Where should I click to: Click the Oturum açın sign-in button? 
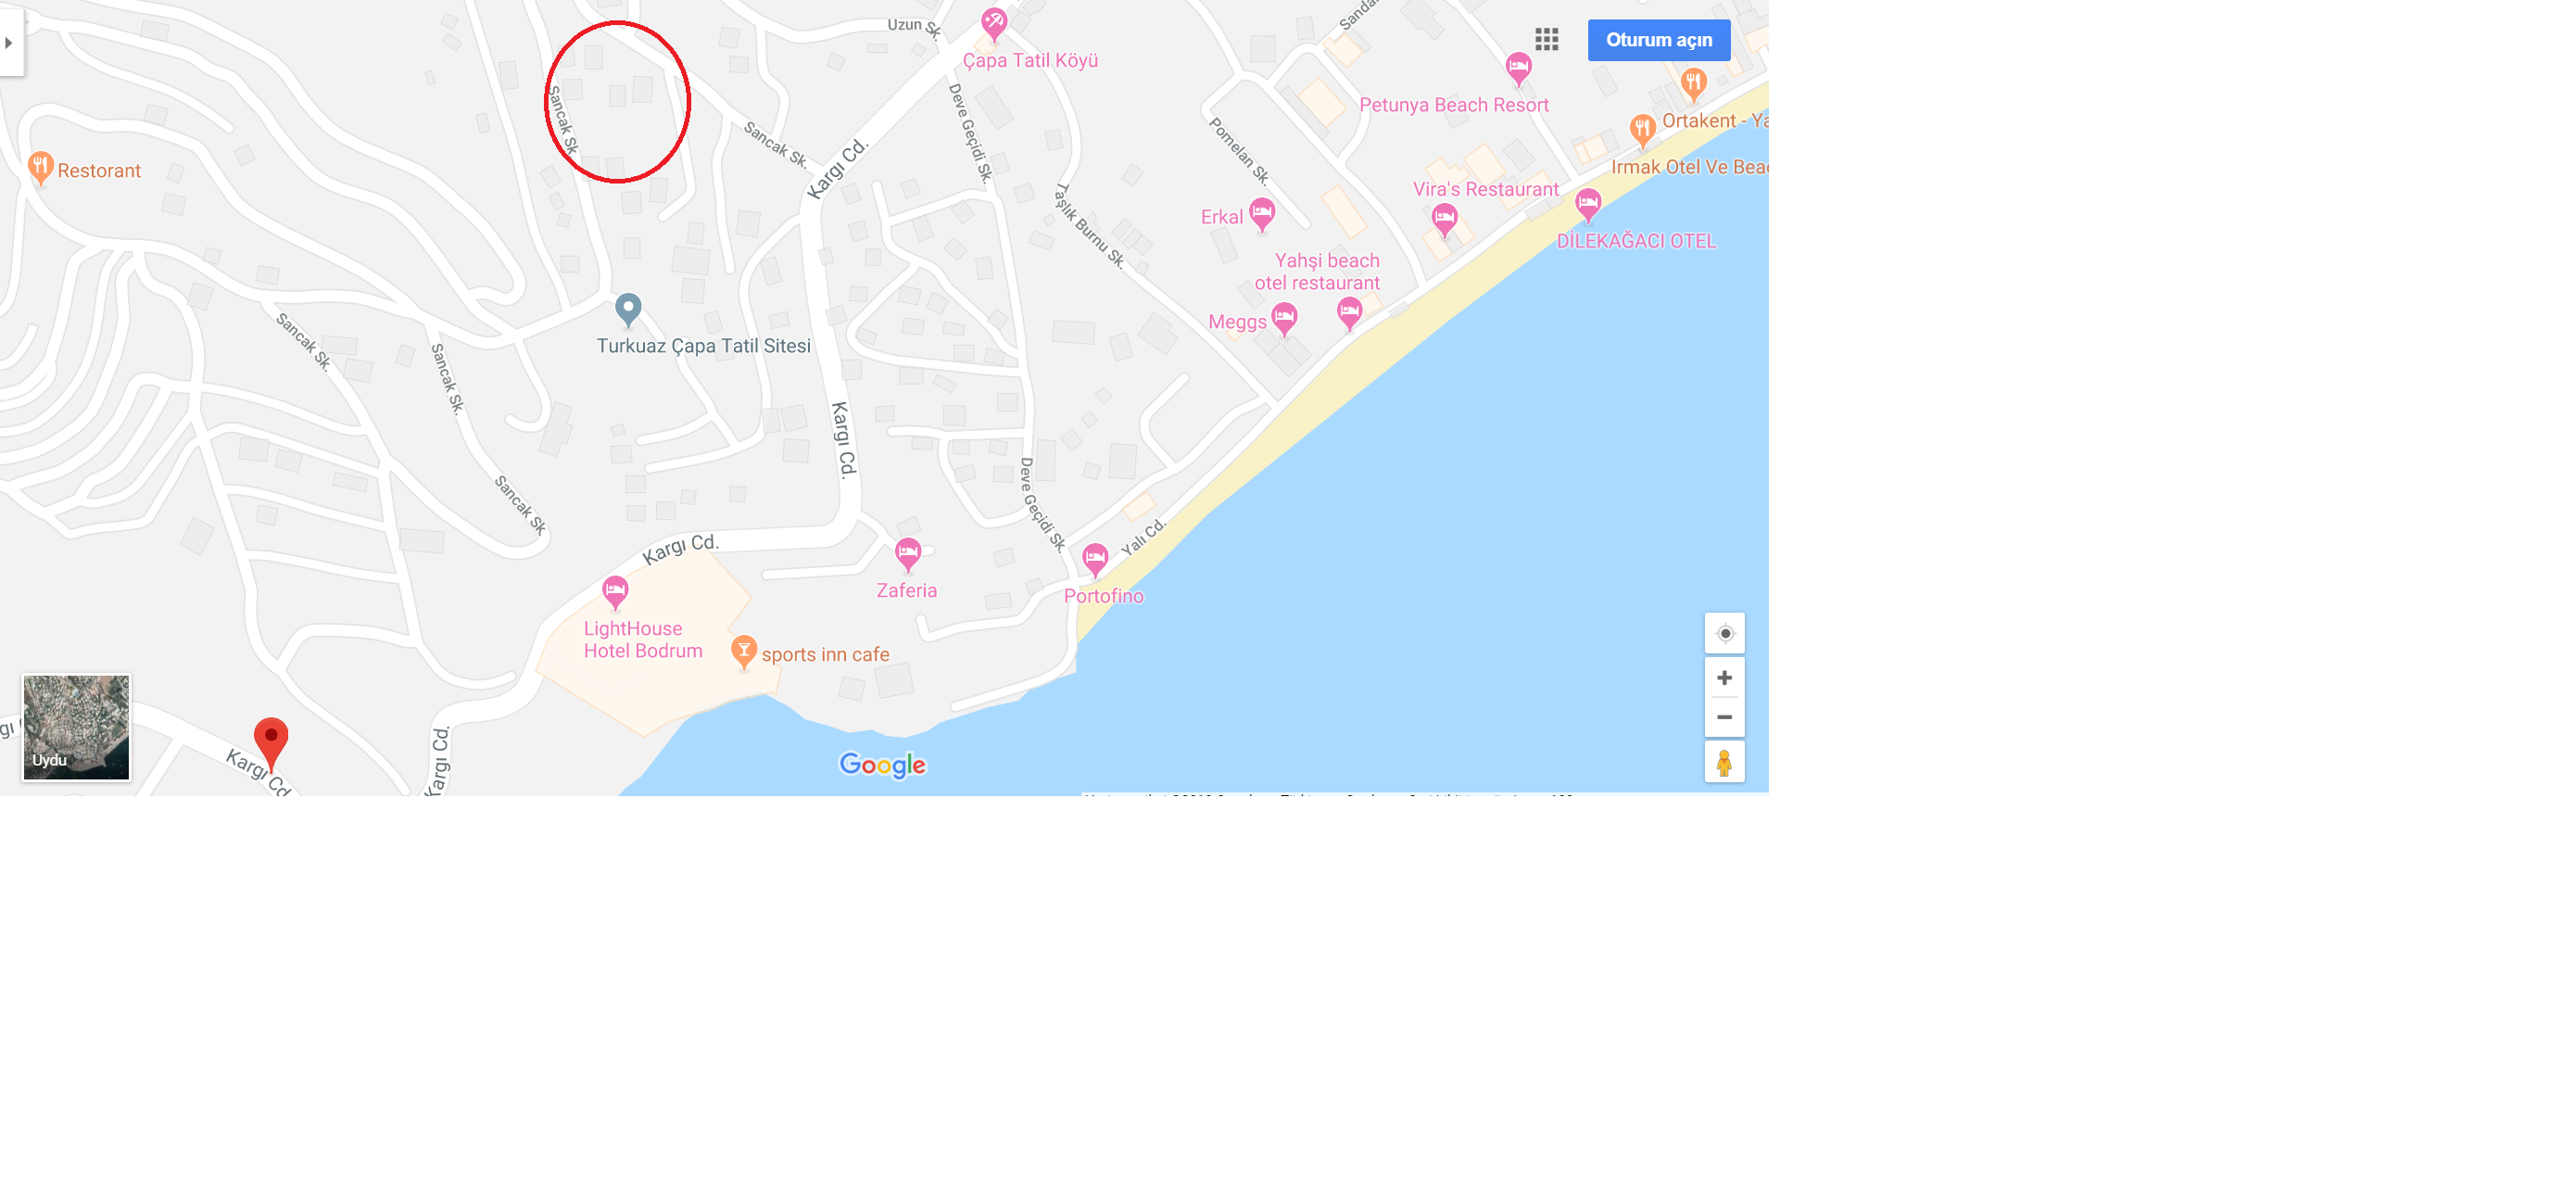(x=1659, y=40)
